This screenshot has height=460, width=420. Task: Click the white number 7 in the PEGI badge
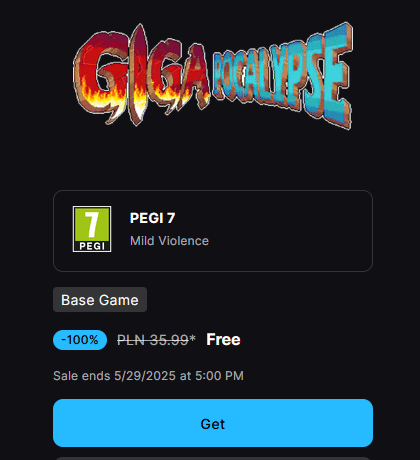coord(91,224)
